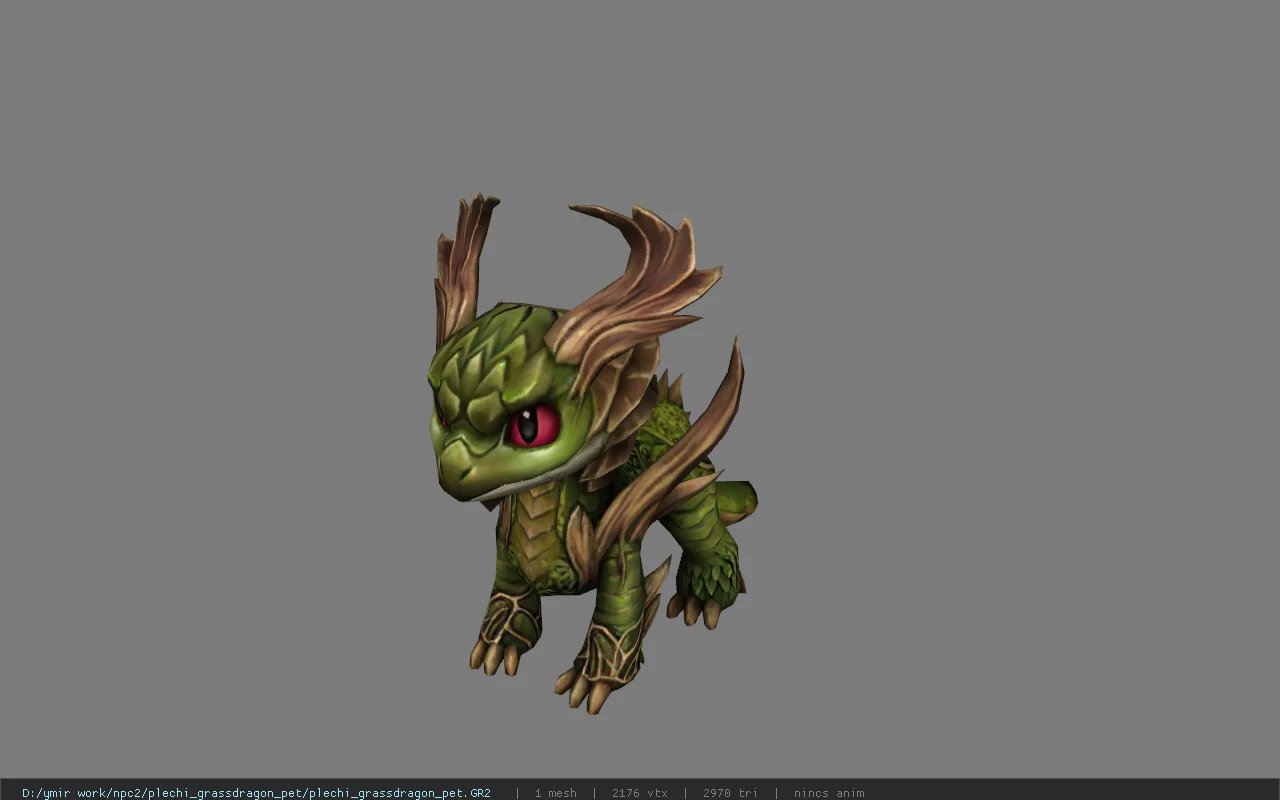Click the plechi_grassdragon_pet.GR2 file path

256,793
